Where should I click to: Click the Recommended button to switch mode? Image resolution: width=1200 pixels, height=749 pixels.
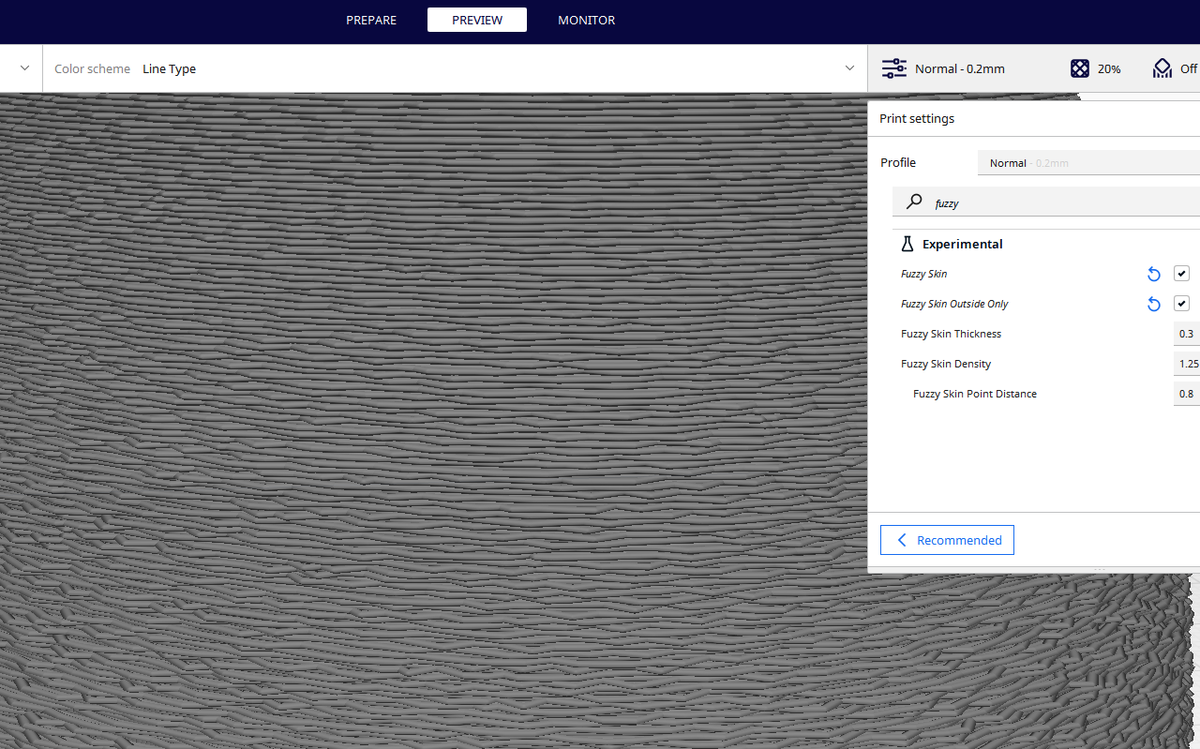[946, 539]
